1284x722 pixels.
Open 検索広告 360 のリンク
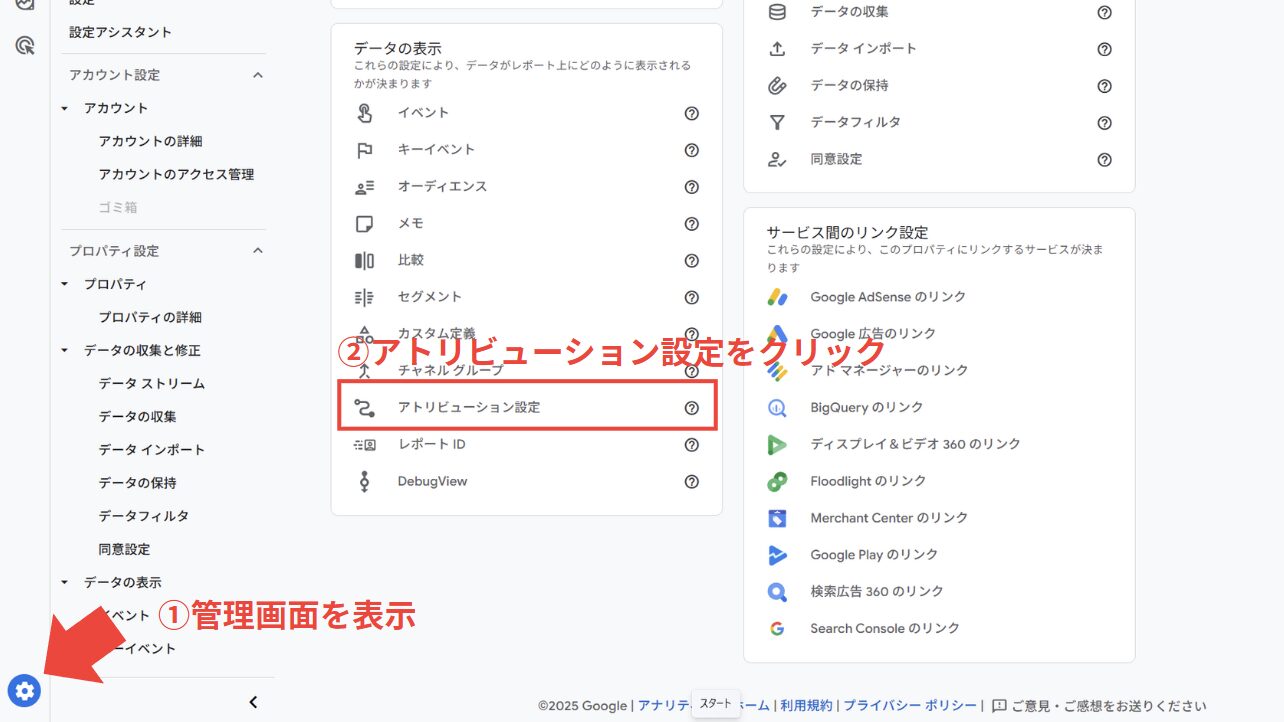pyautogui.click(x=877, y=592)
